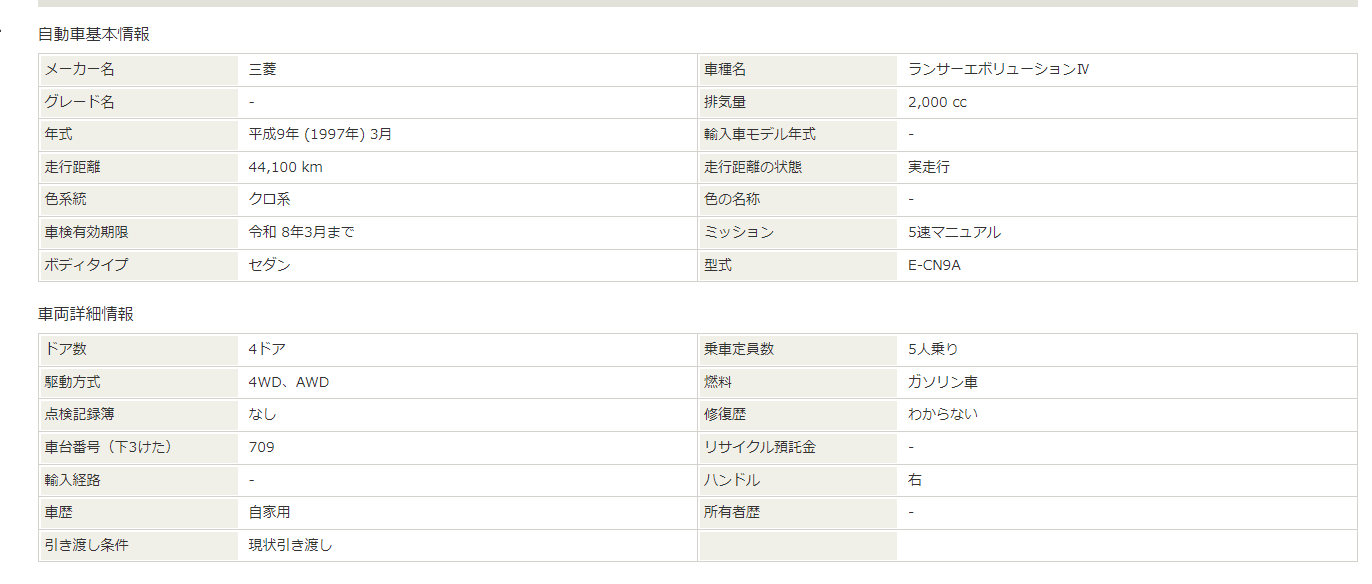This screenshot has height=584, width=1372.
Task: Click the fuel type ガソリン車
Action: [x=941, y=382]
